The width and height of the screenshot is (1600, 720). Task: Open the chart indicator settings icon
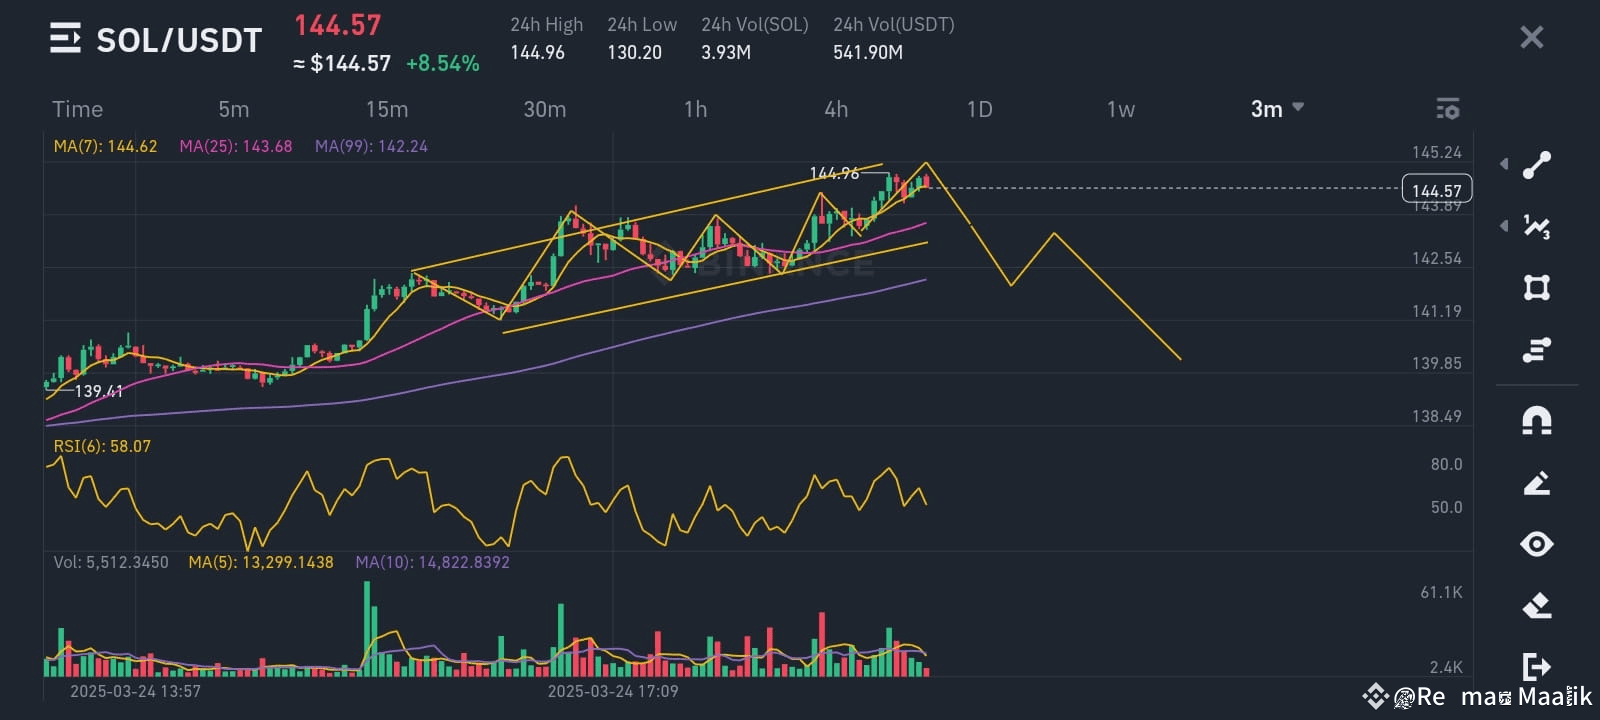(1447, 108)
